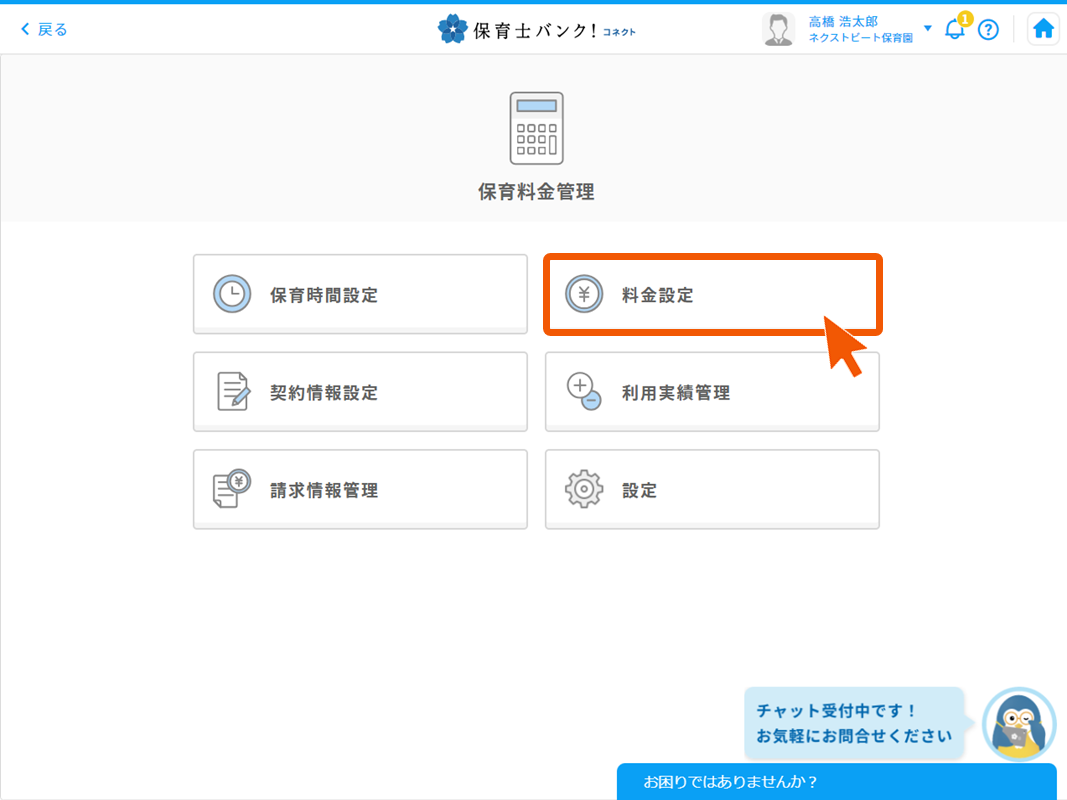The height and width of the screenshot is (800, 1067).
Task: Click the yen coin icon for 料金設定
Action: (x=584, y=295)
